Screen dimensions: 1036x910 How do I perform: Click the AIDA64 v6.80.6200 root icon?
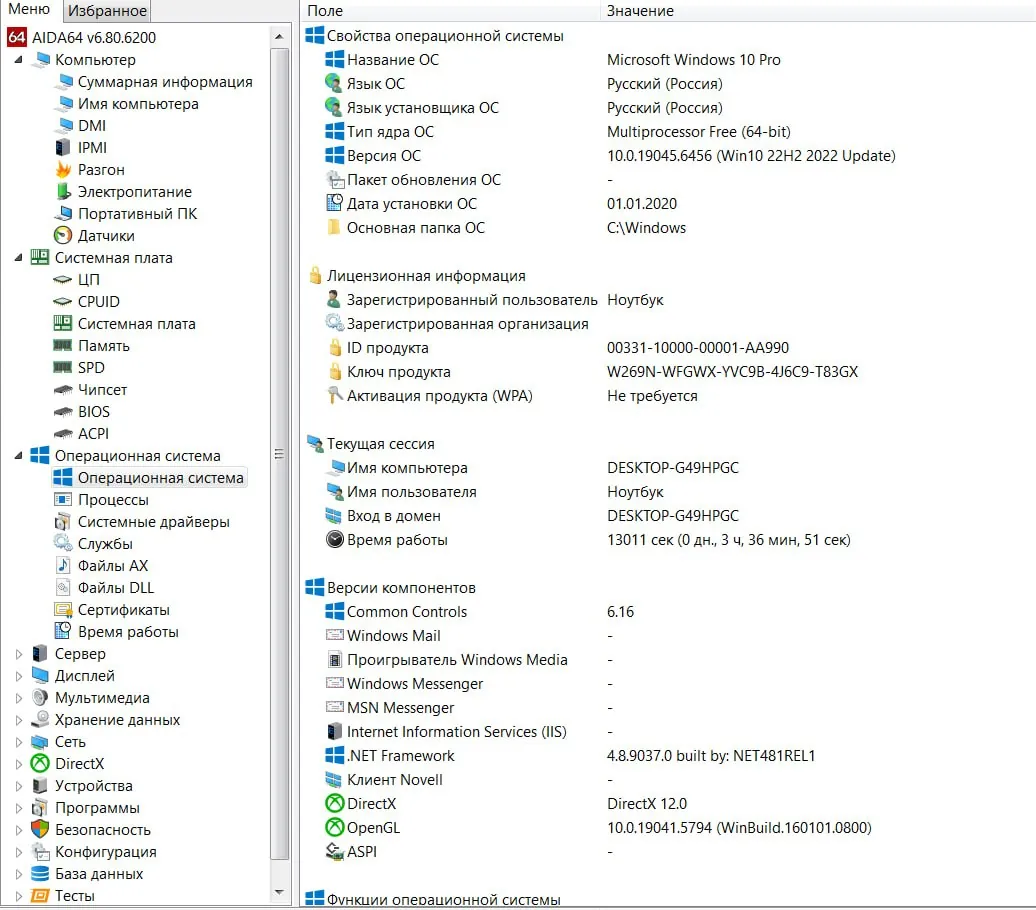(17, 37)
